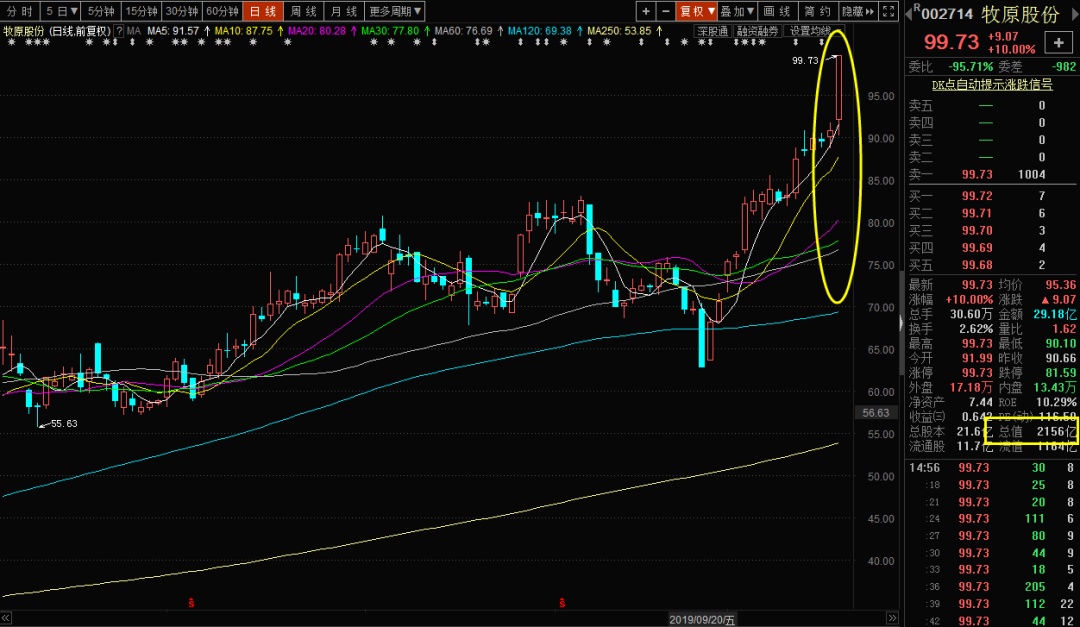Select 月线 monthly tab
1080x627 pixels.
344,11
